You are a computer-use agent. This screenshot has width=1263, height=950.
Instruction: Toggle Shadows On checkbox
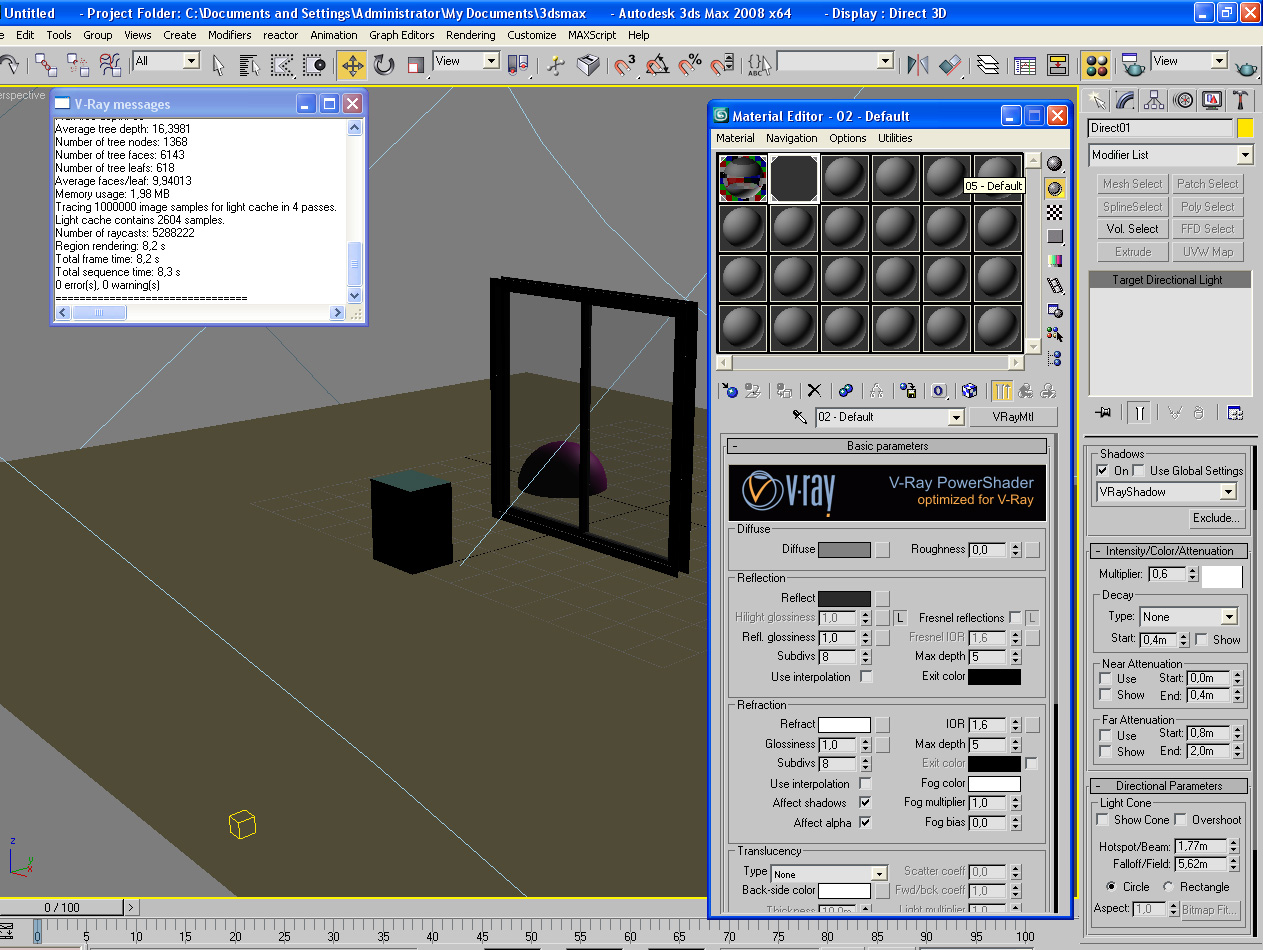1103,470
